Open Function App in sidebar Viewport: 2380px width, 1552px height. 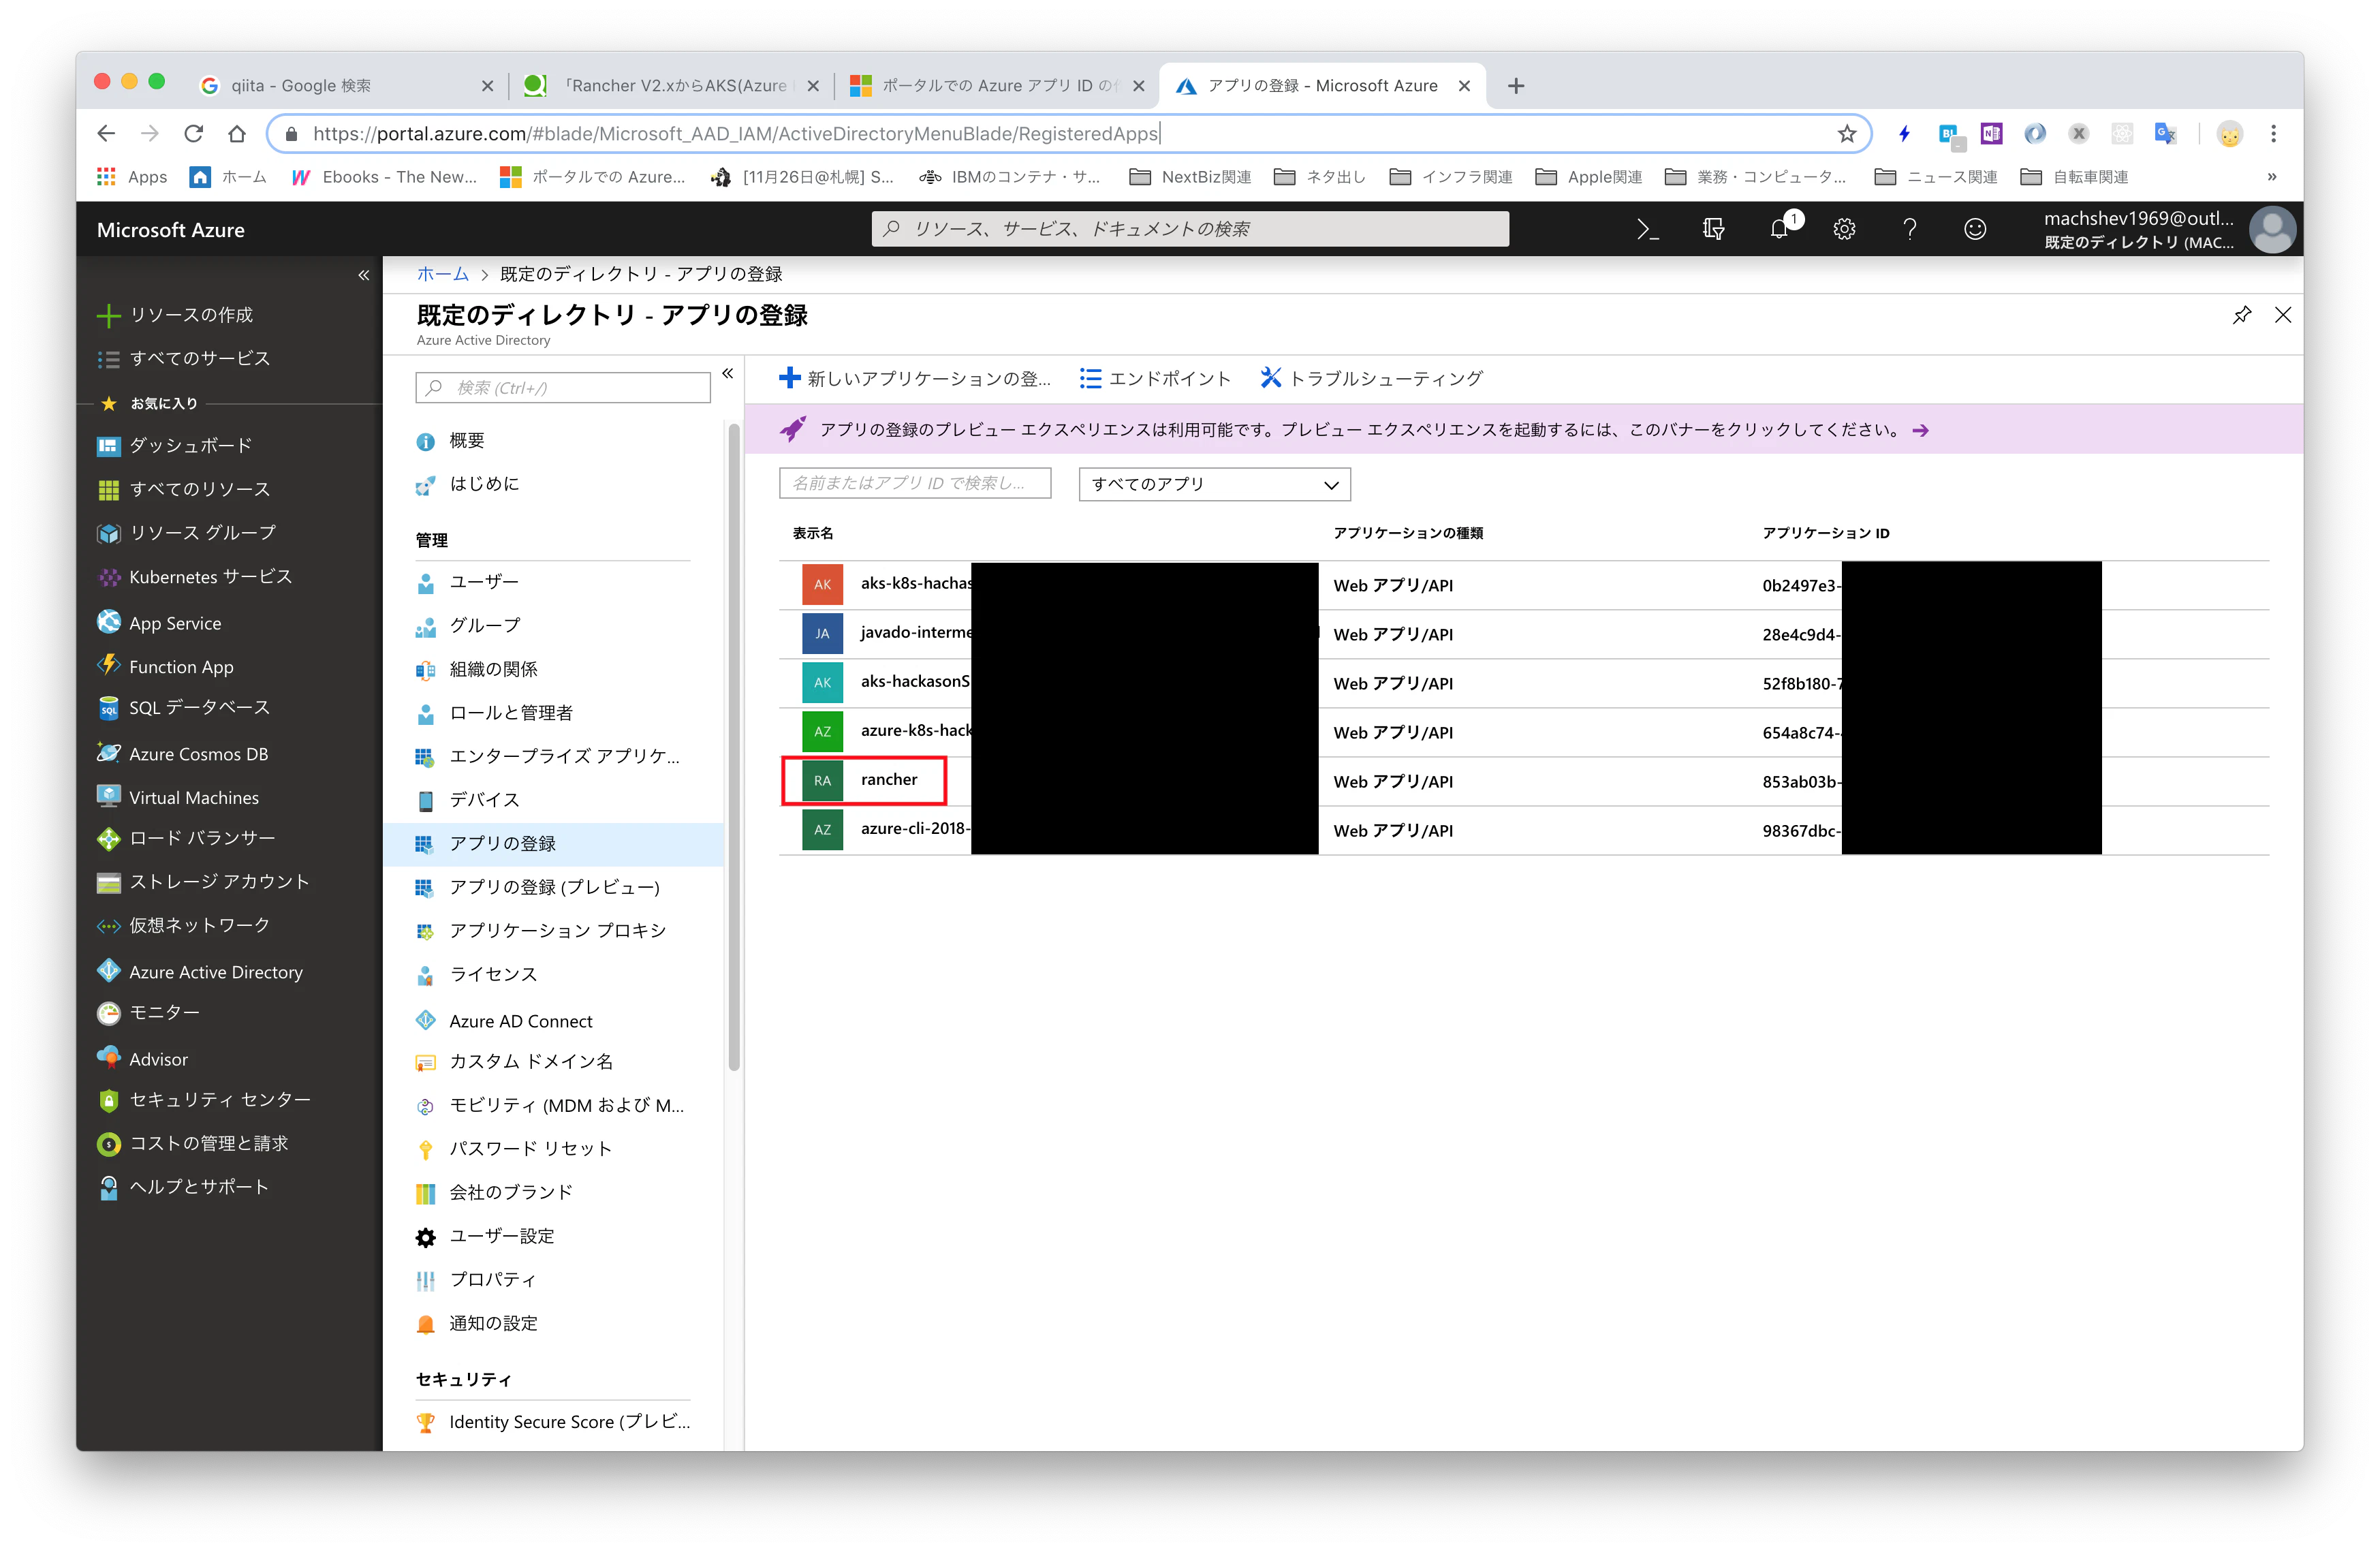[166, 667]
